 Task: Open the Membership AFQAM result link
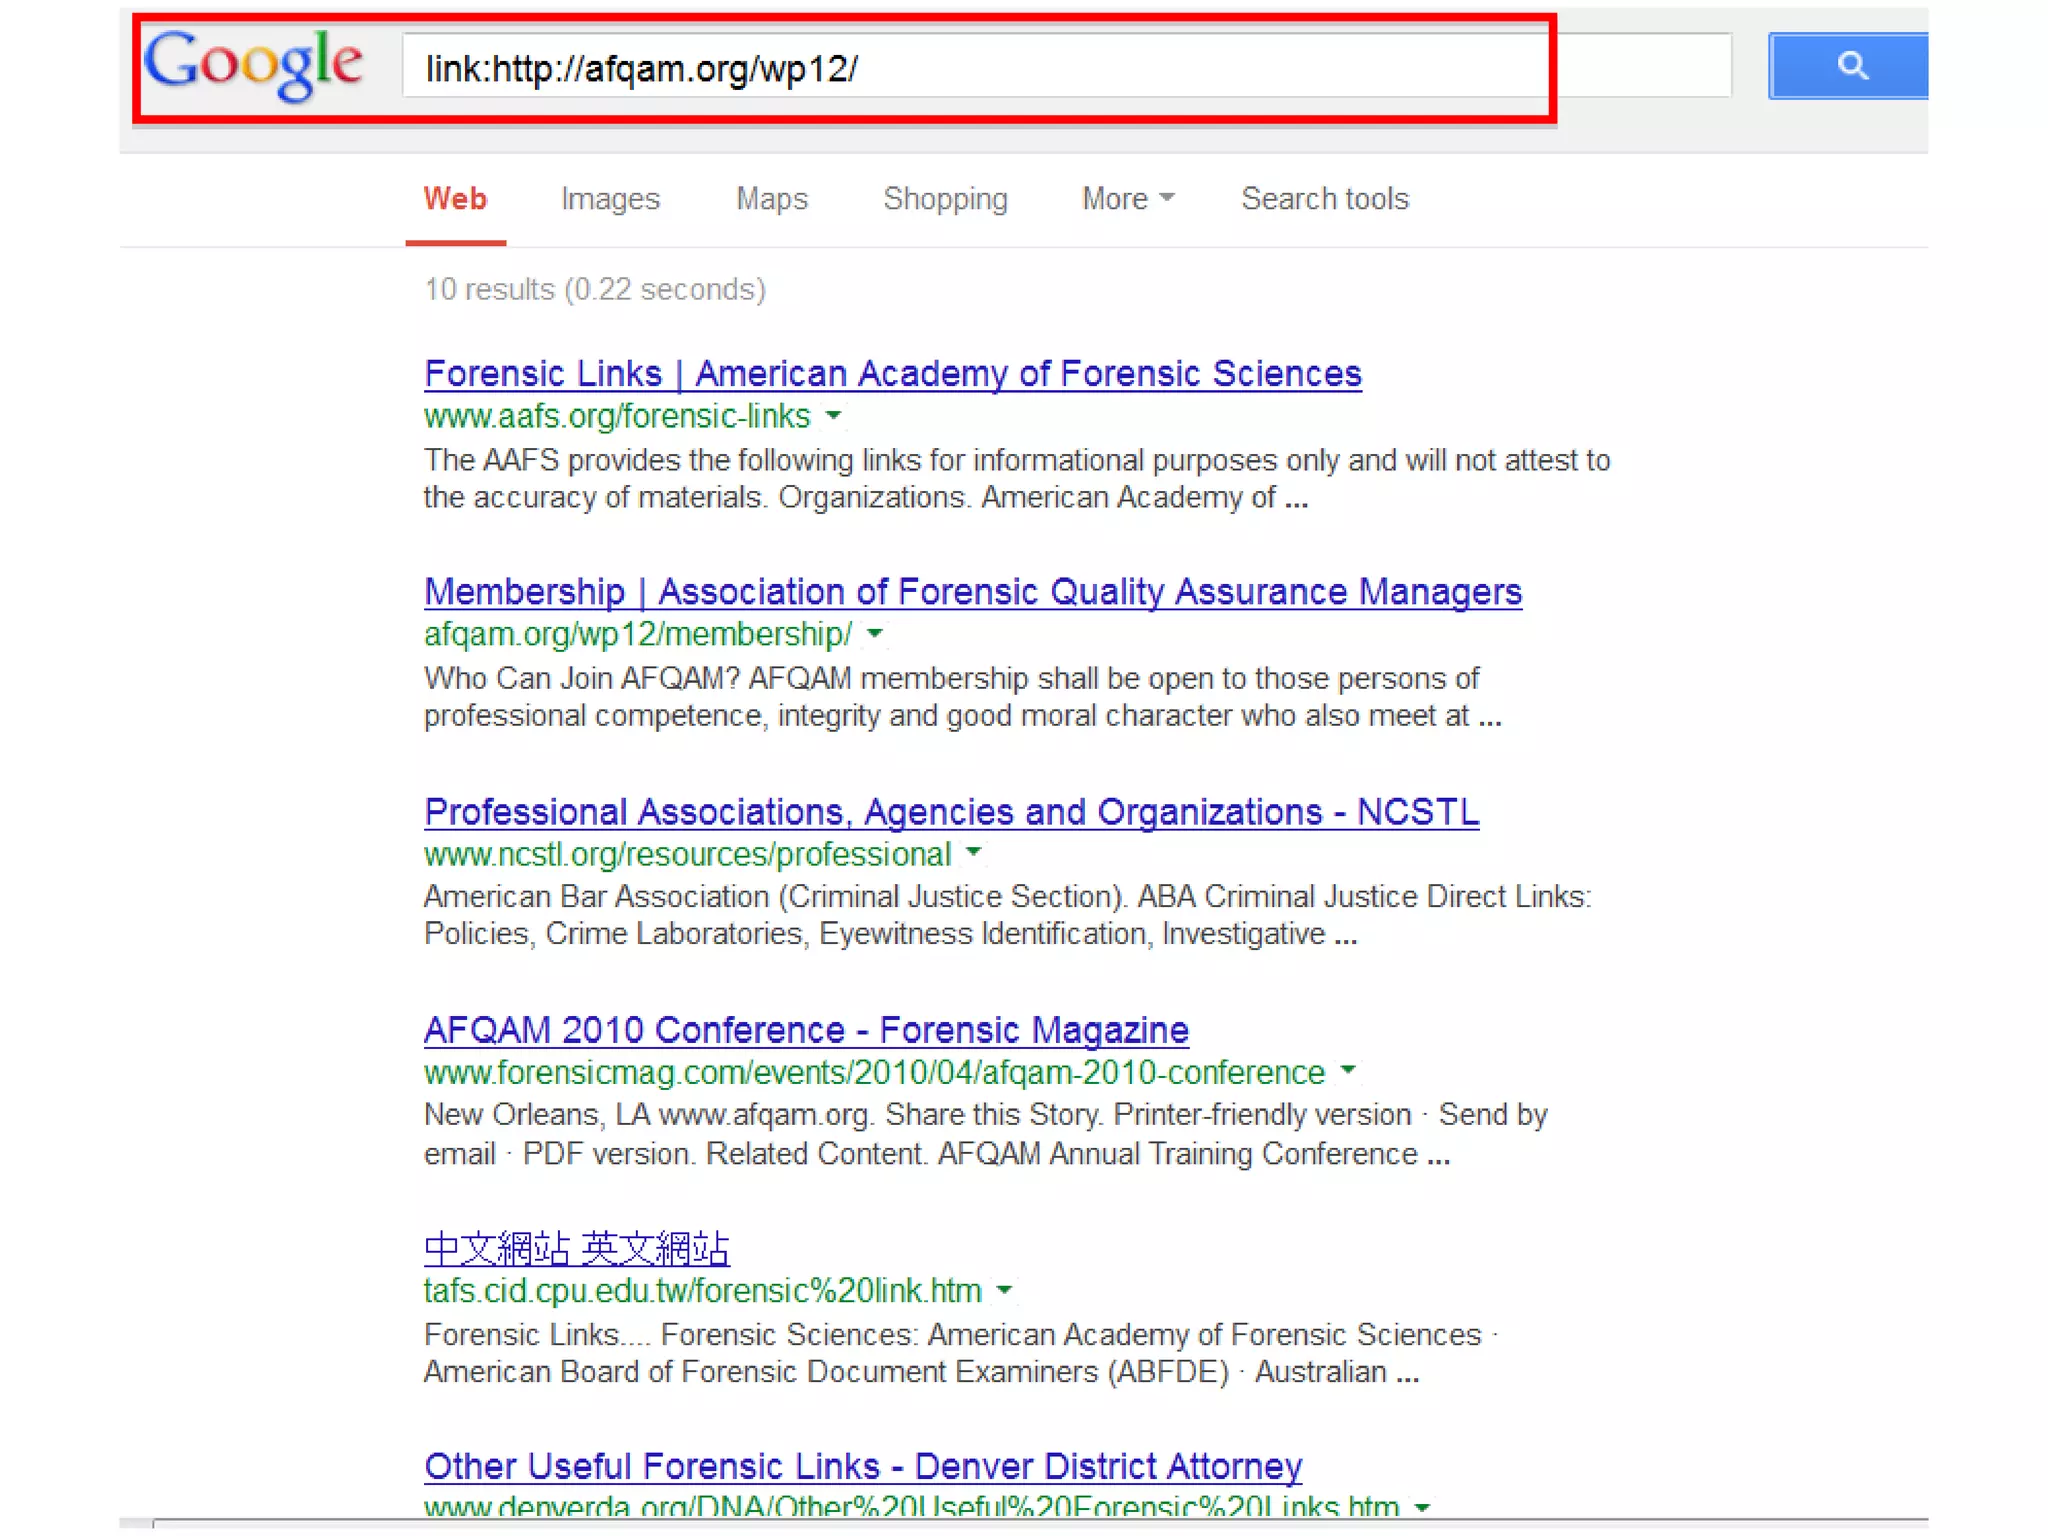tap(972, 592)
